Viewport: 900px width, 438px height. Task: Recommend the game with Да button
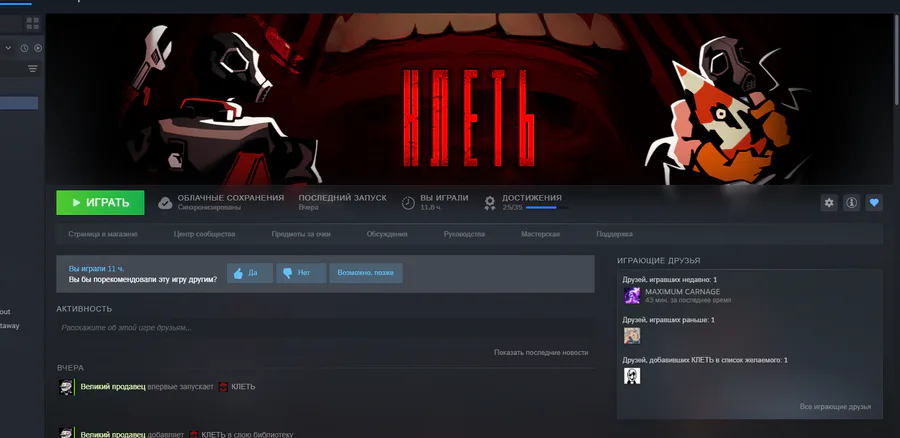tap(250, 273)
